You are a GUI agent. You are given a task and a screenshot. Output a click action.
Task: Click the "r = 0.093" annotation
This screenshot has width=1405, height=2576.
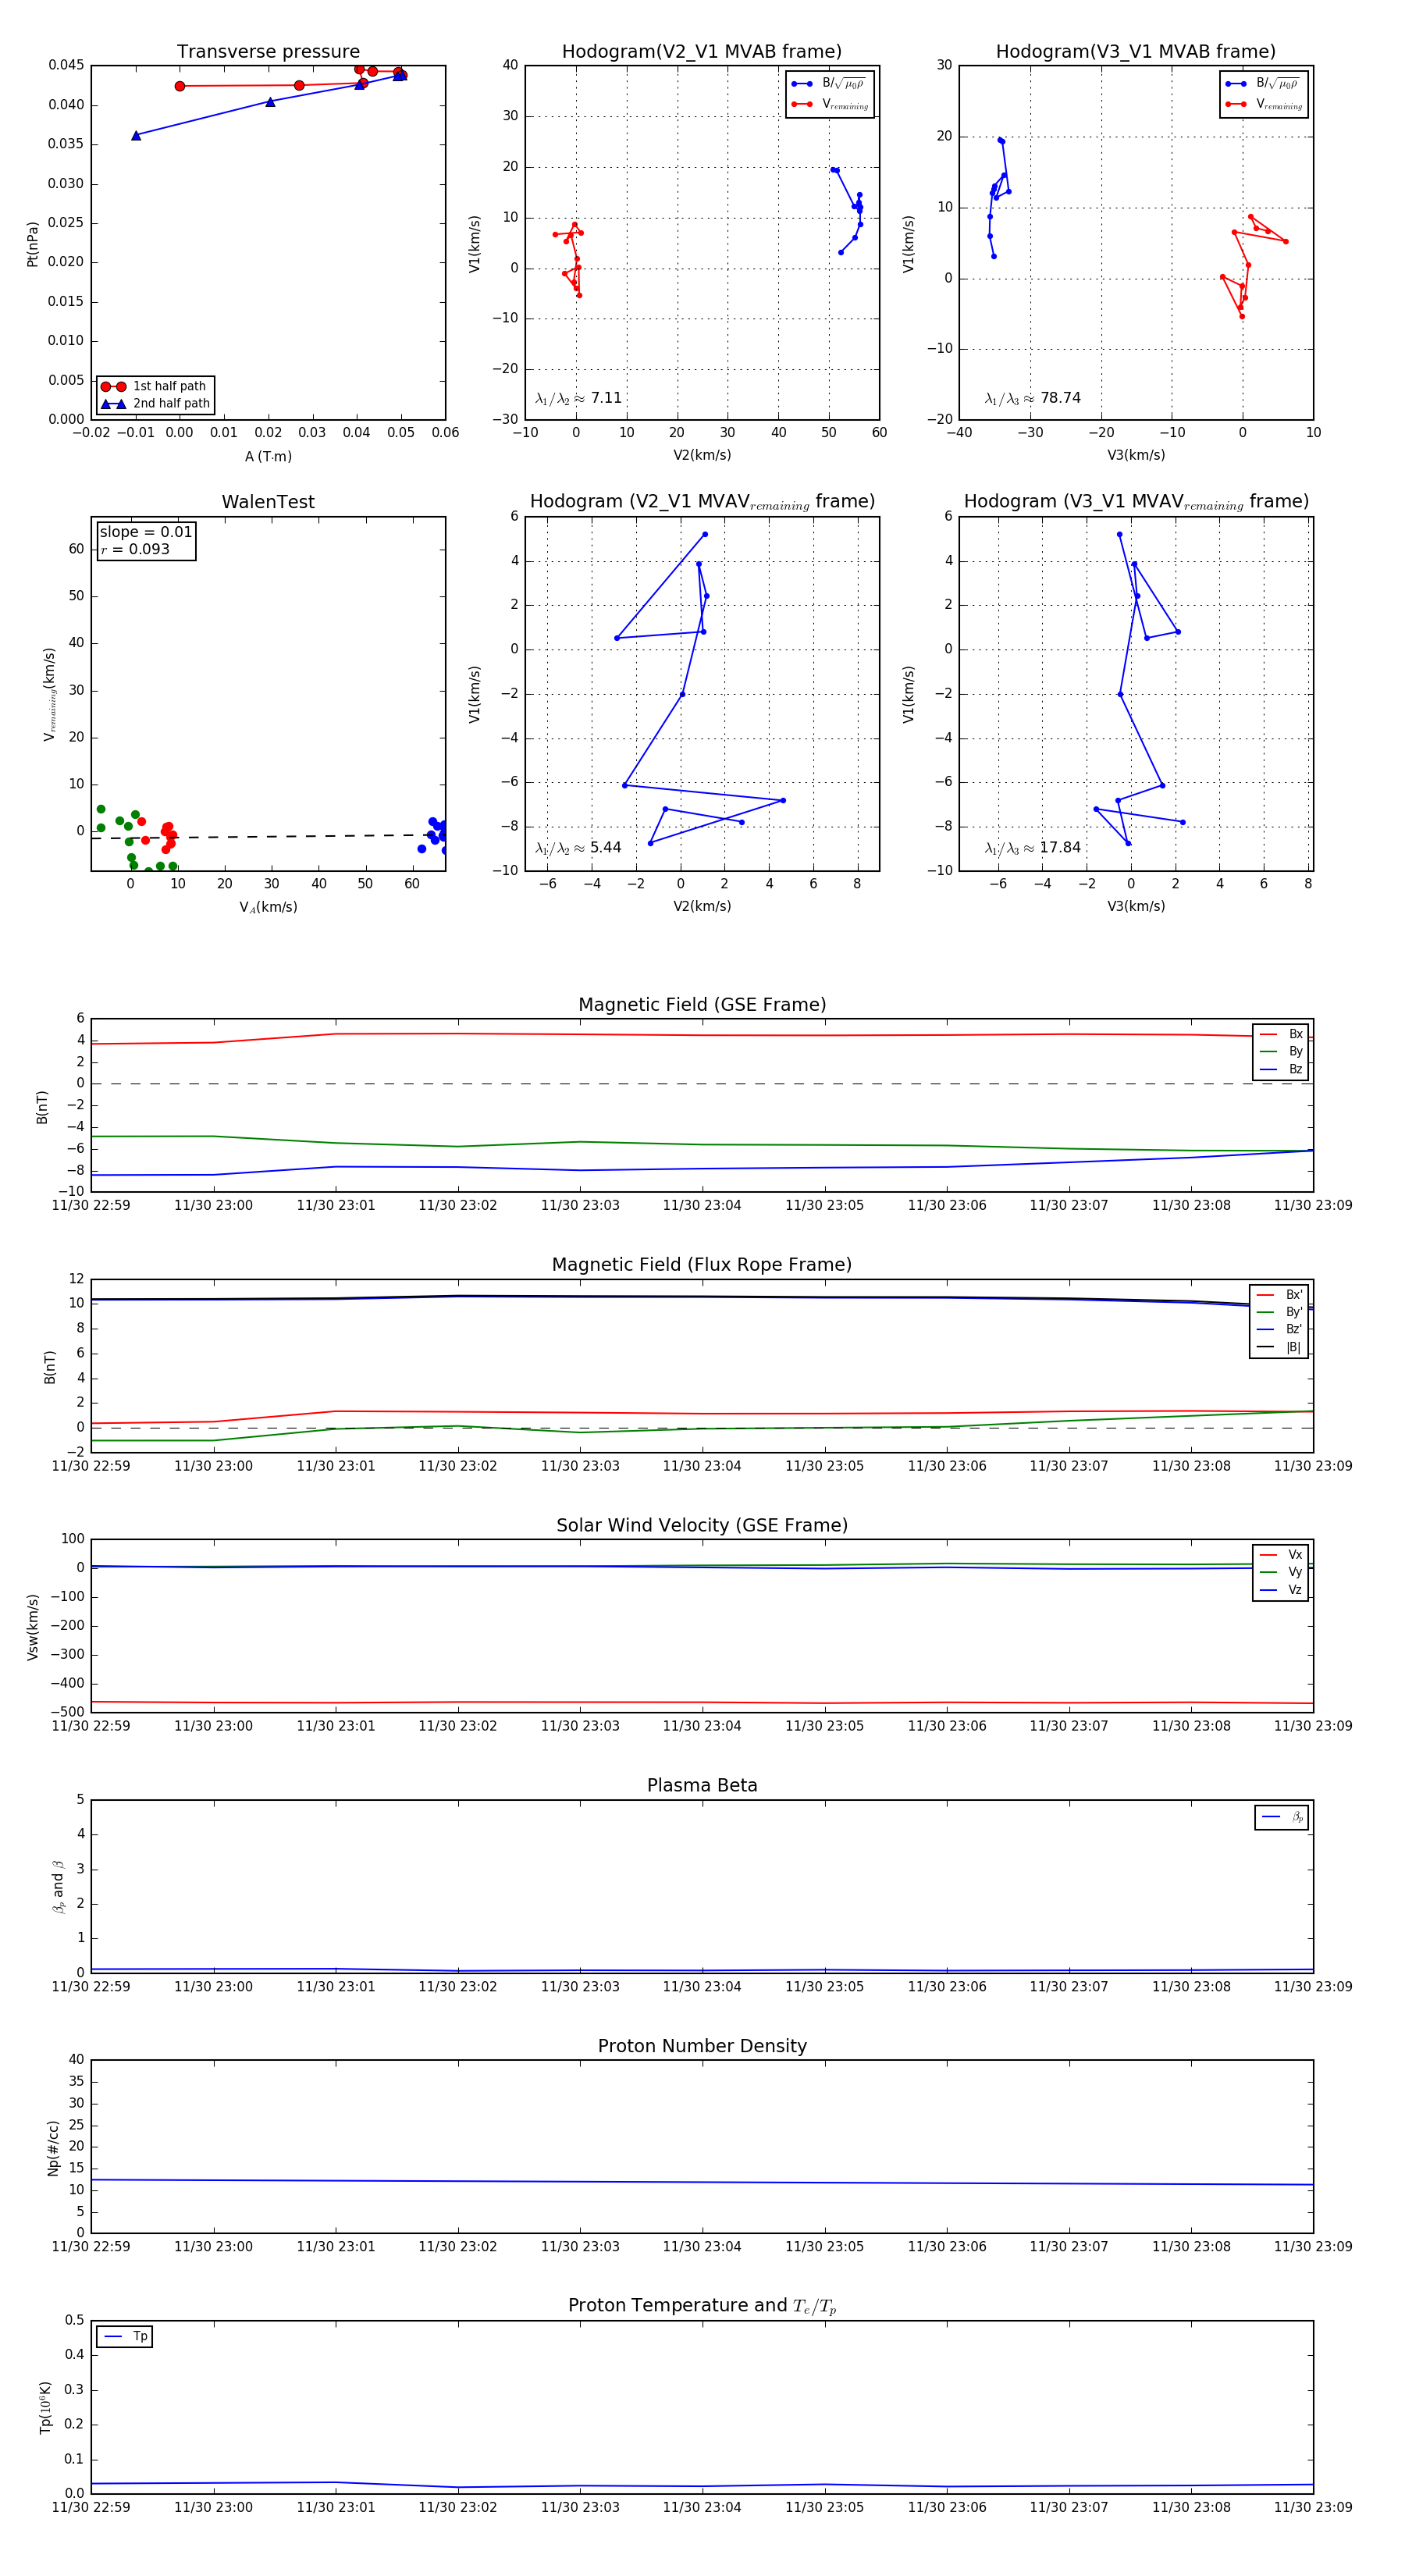click(x=135, y=549)
